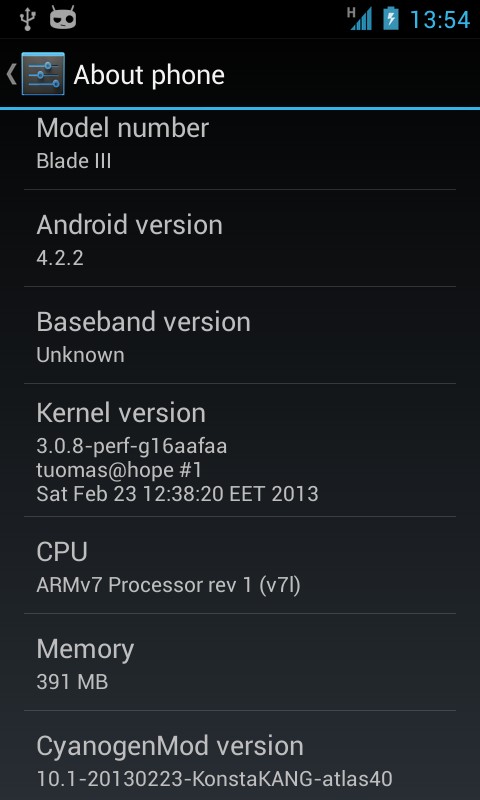This screenshot has height=800, width=480.
Task: Tap the 13:54 clock in status bar
Action: click(440, 19)
